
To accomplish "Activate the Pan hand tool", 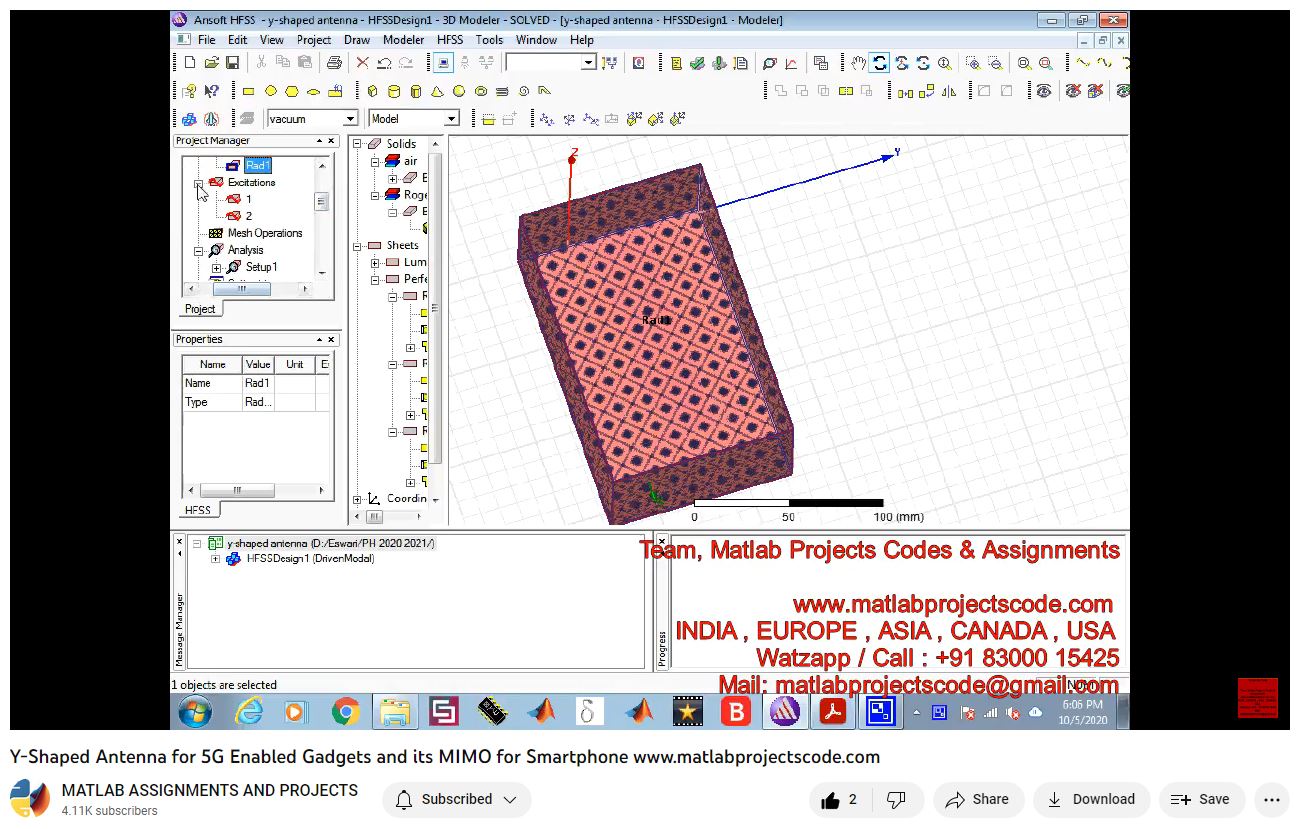I will click(857, 63).
